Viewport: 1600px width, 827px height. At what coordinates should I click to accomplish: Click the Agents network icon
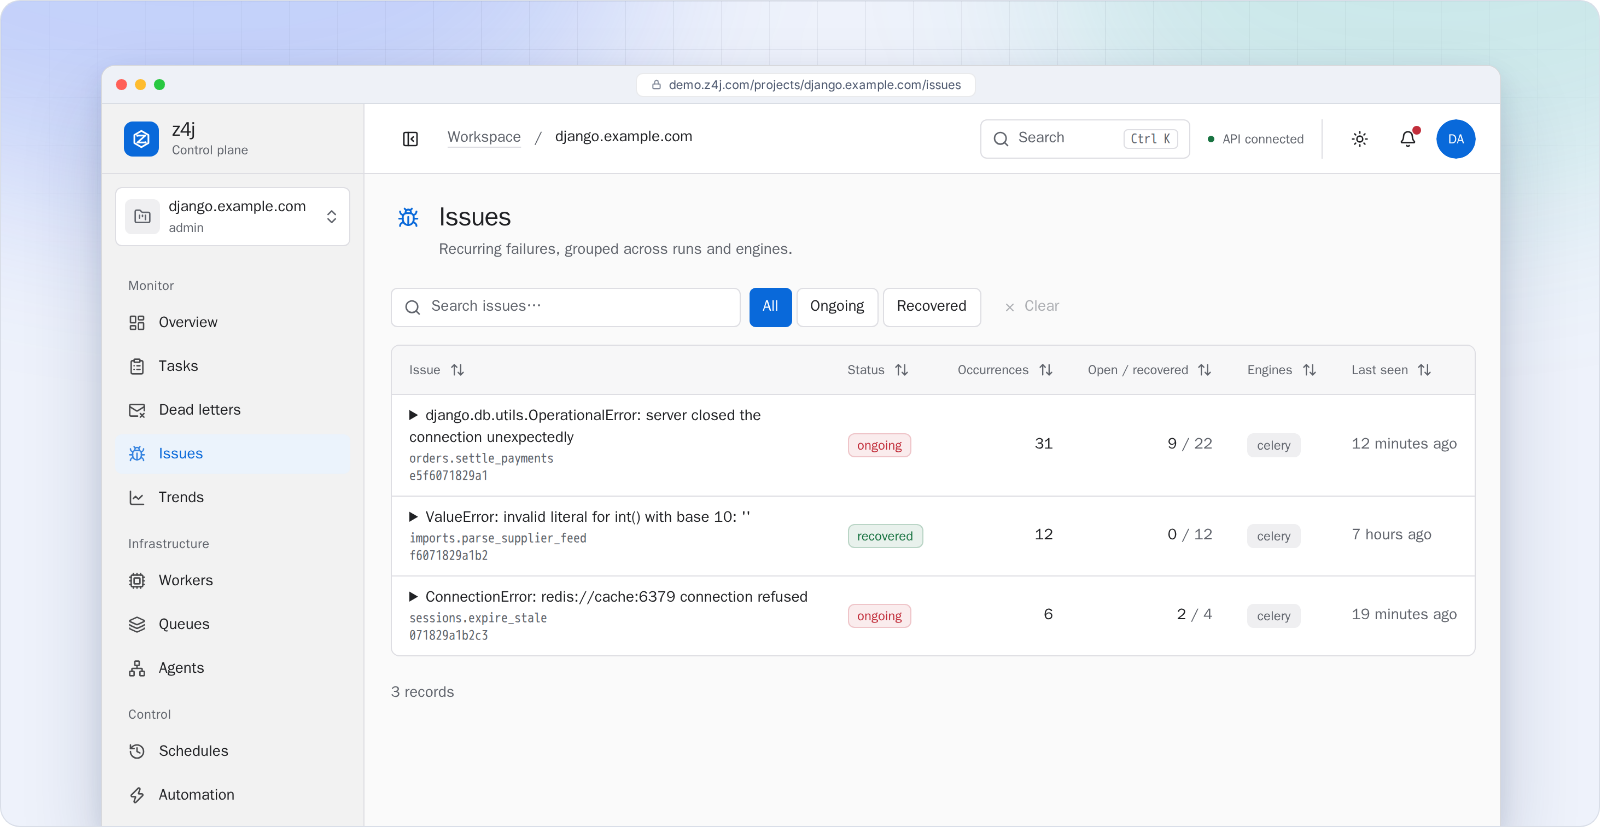pyautogui.click(x=137, y=668)
